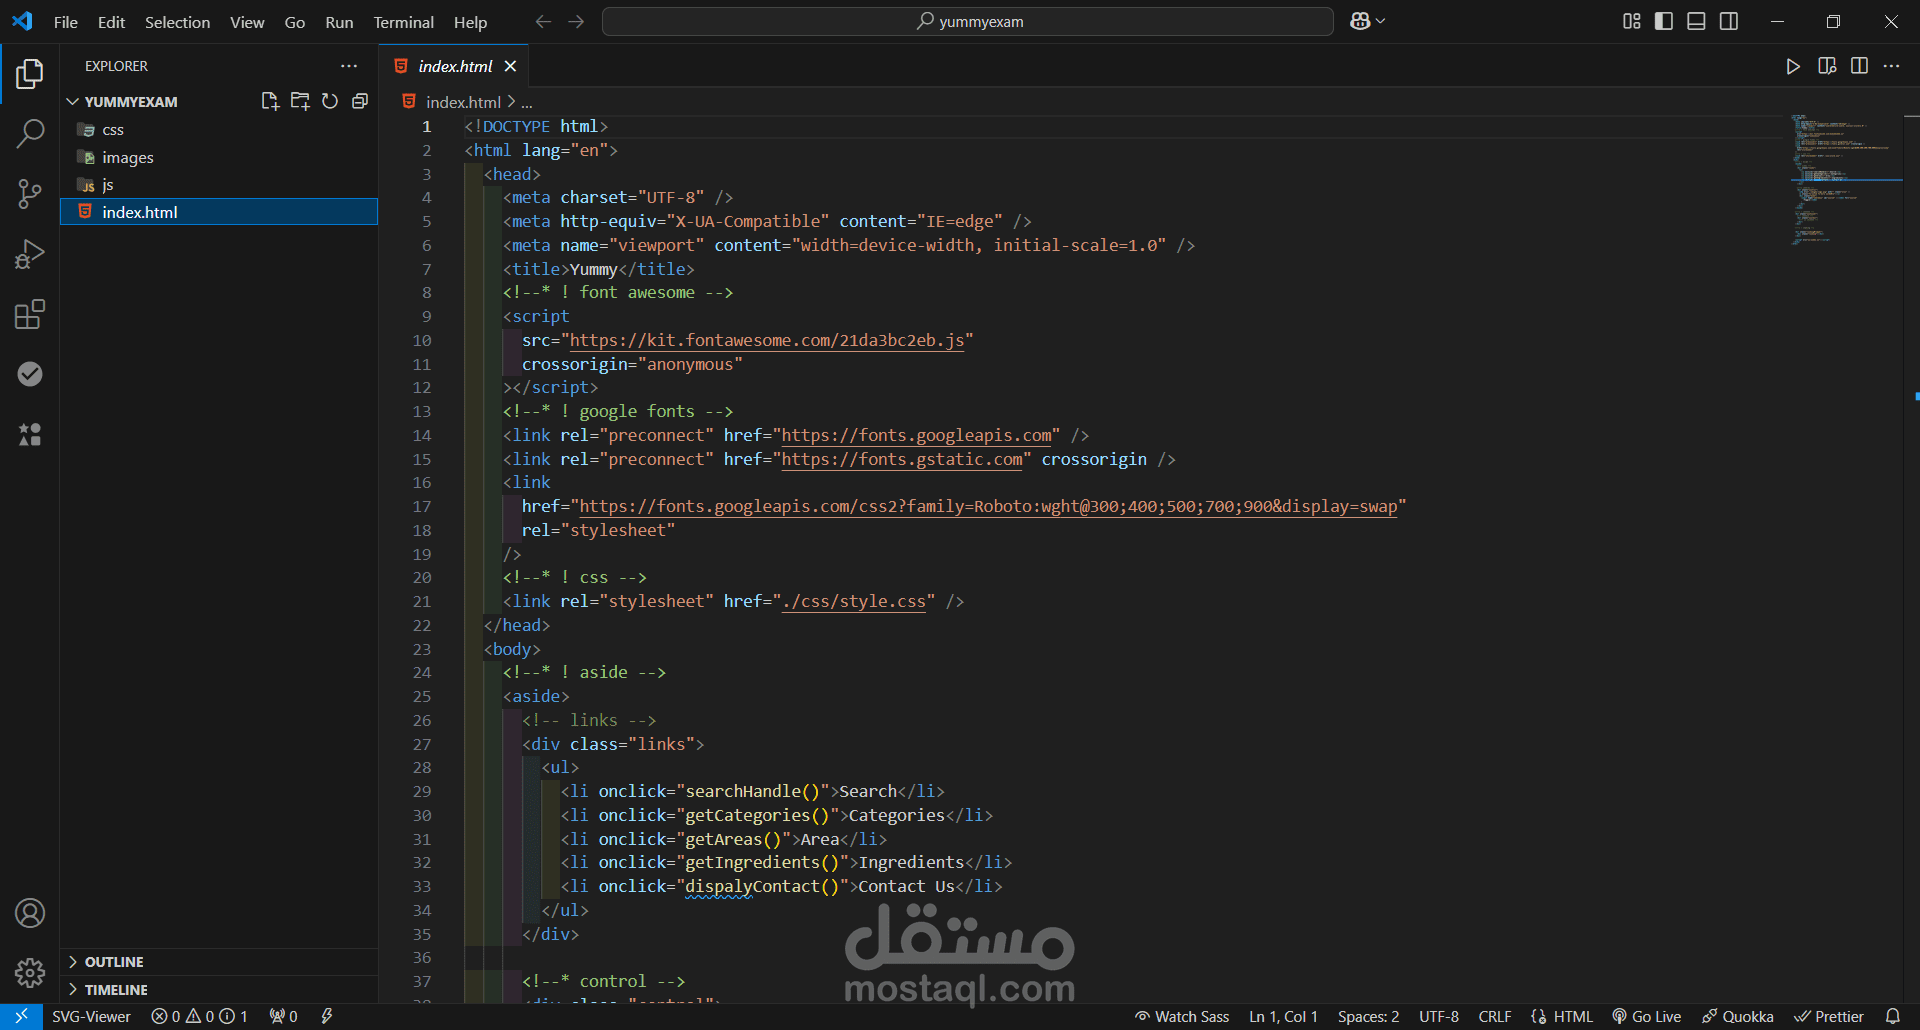Screen dimensions: 1920x1030
Task: Change HTML language mode
Action: [1562, 1016]
